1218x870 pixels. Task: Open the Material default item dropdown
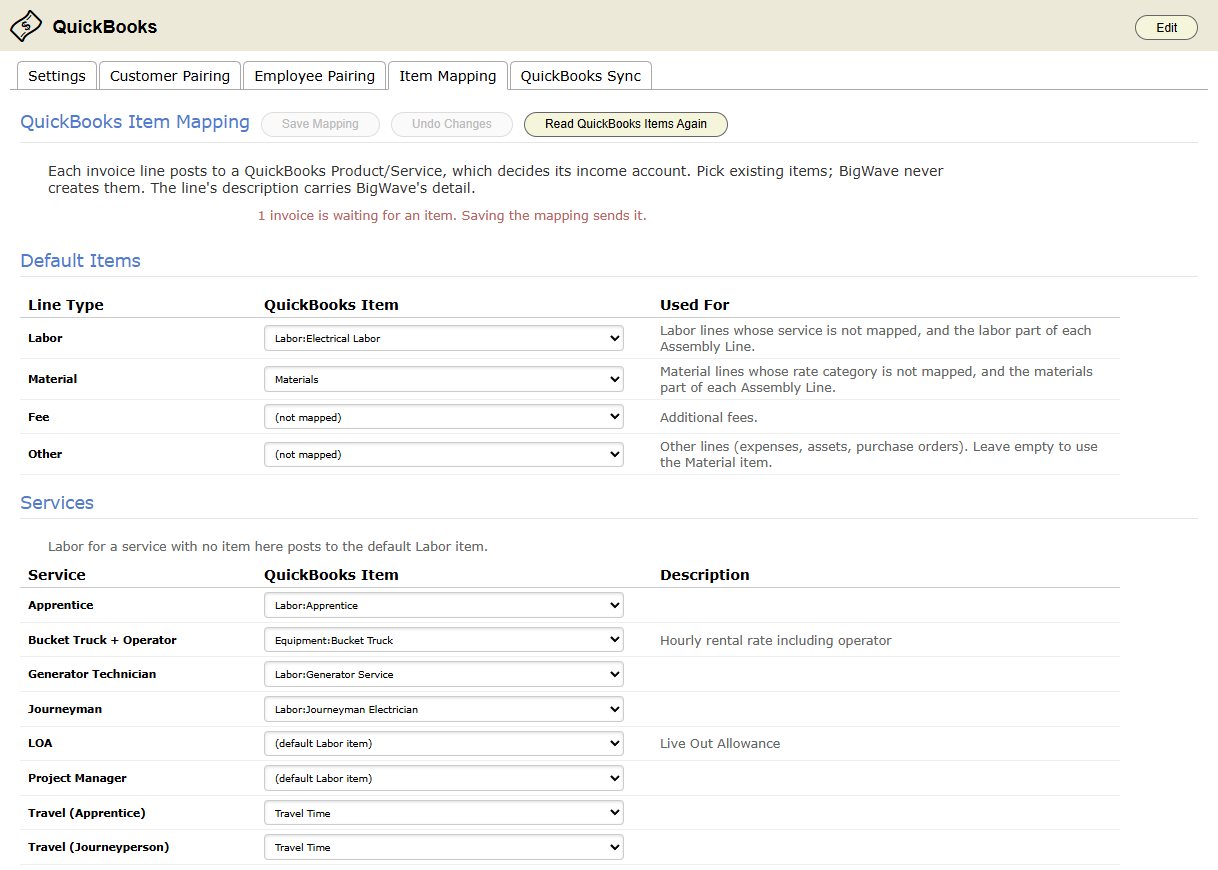tap(444, 379)
